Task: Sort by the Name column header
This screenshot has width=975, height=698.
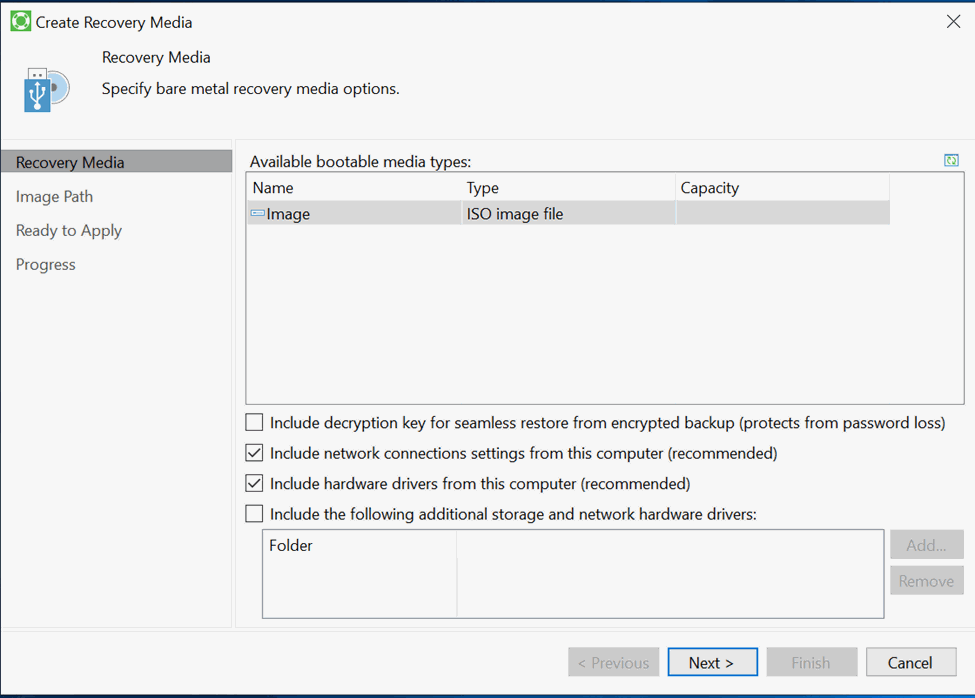Action: (354, 188)
